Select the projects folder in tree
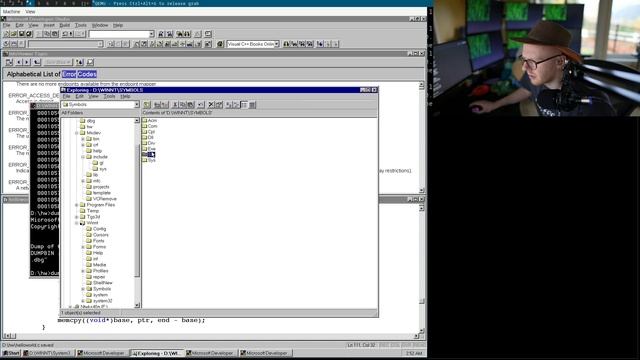Screen dimensions: 640x360 (x=98, y=187)
